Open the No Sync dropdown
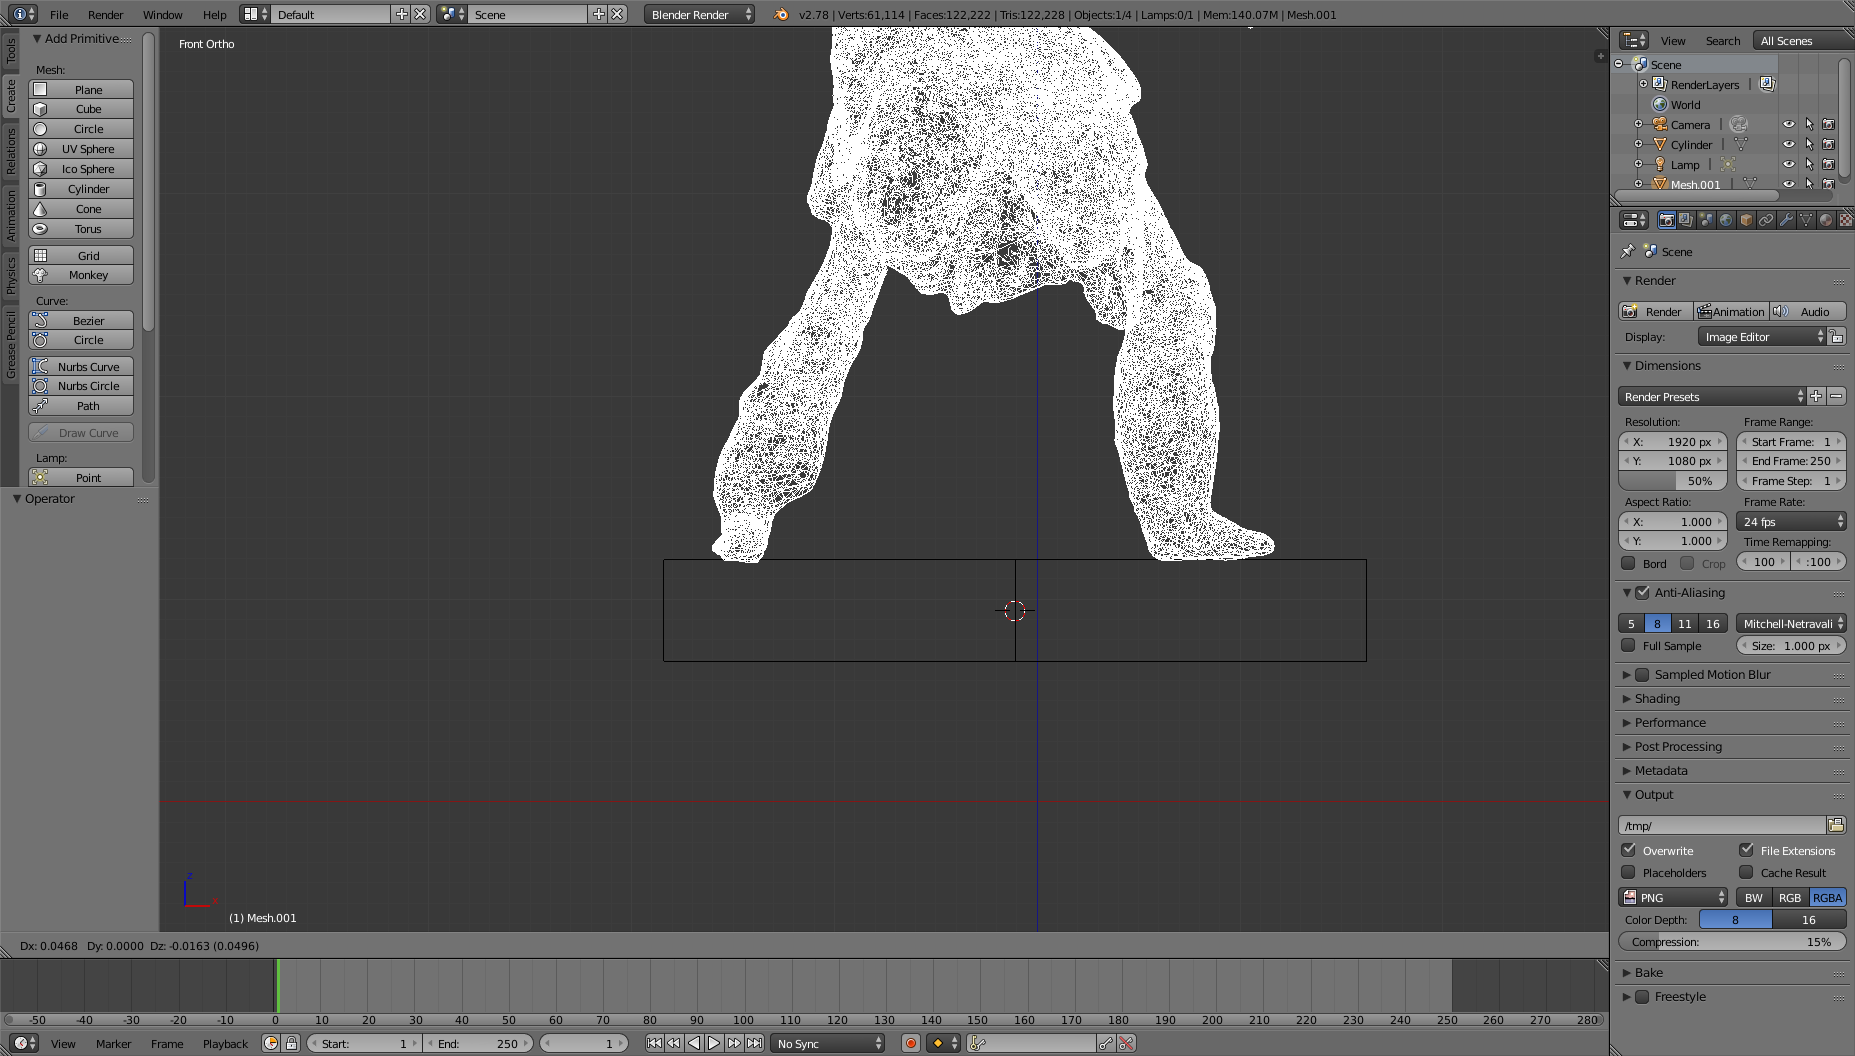 click(x=828, y=1043)
